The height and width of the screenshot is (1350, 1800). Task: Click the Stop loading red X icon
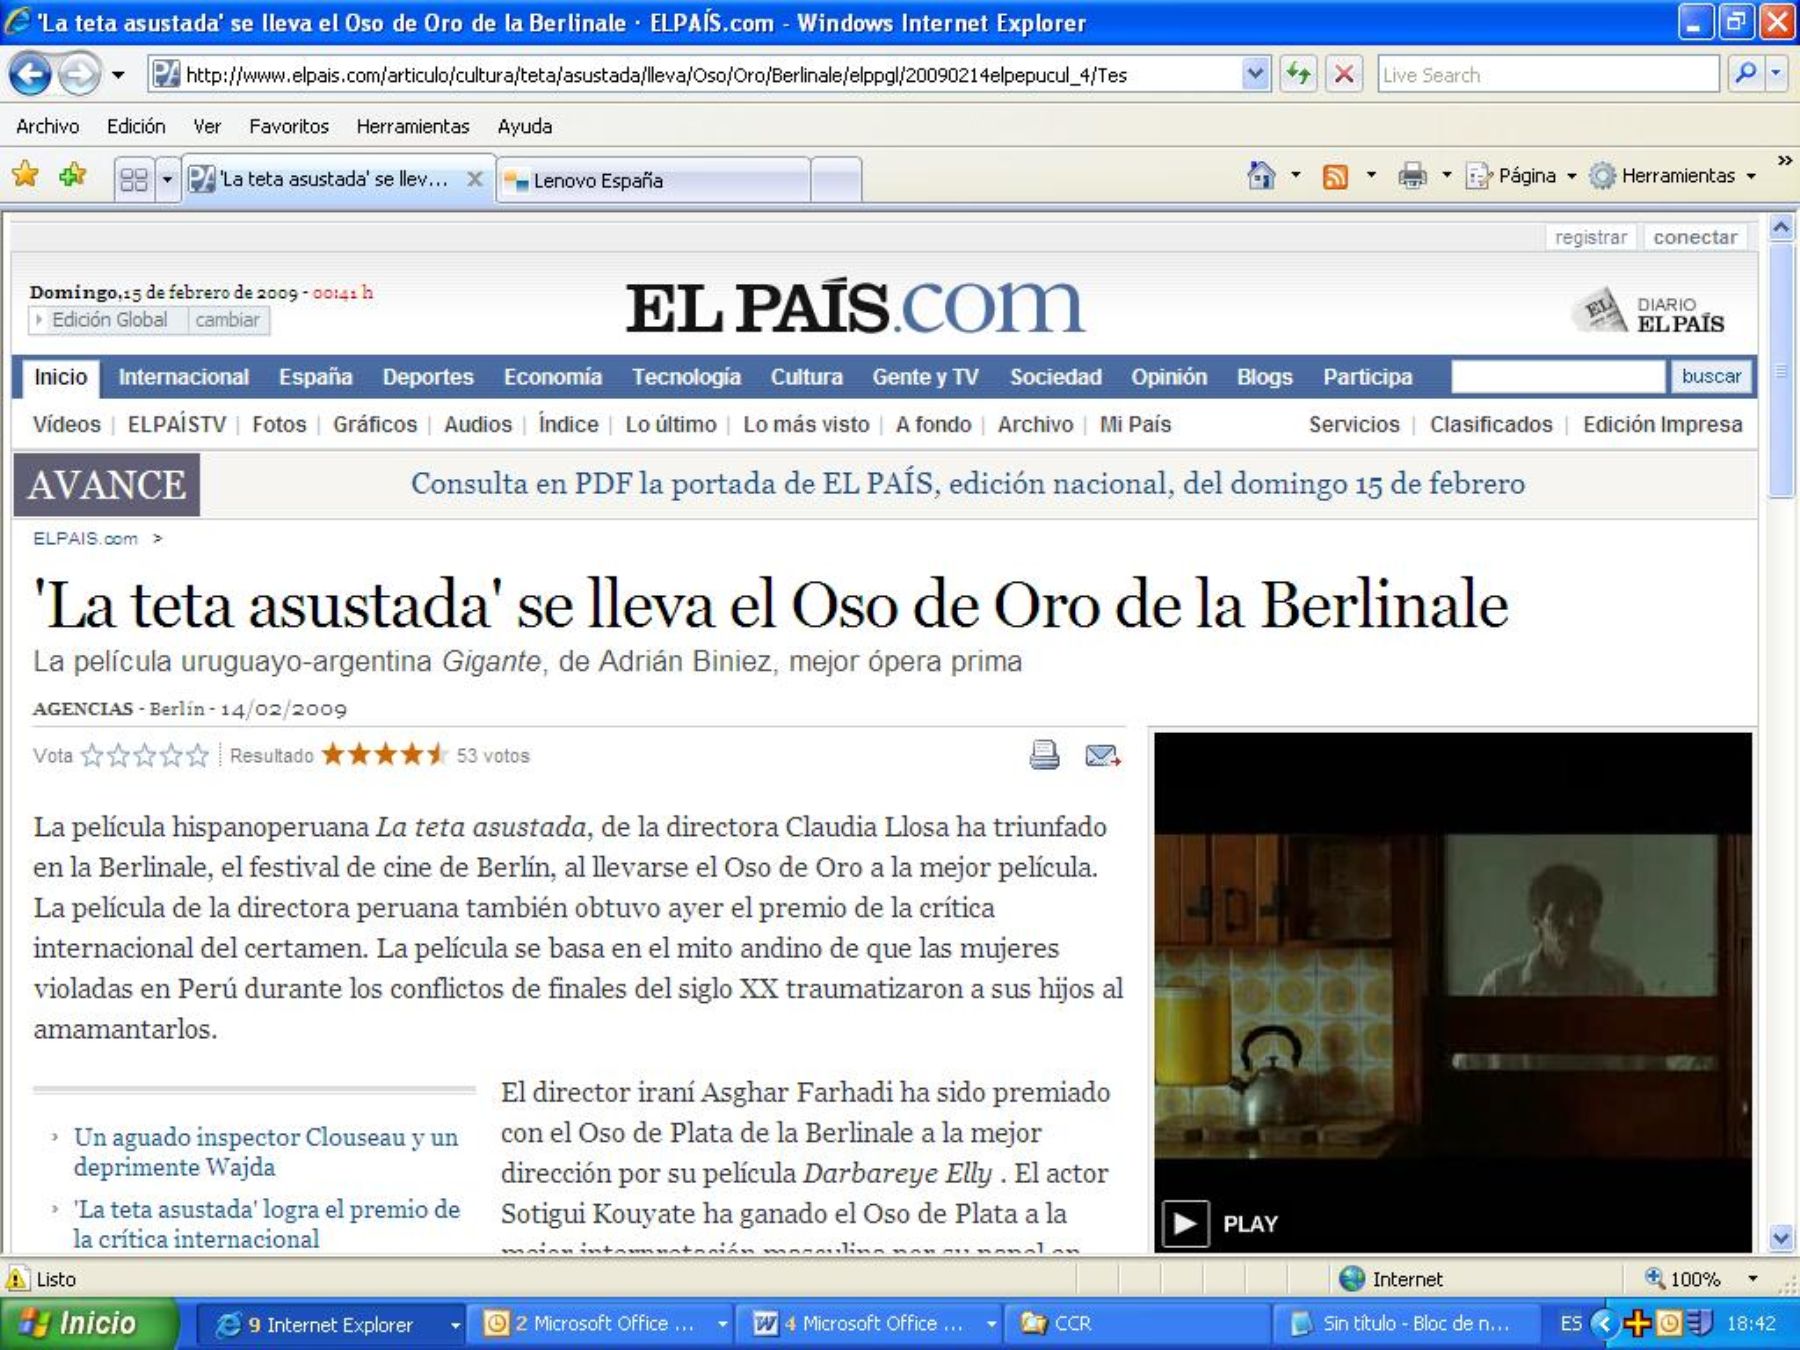(1345, 74)
